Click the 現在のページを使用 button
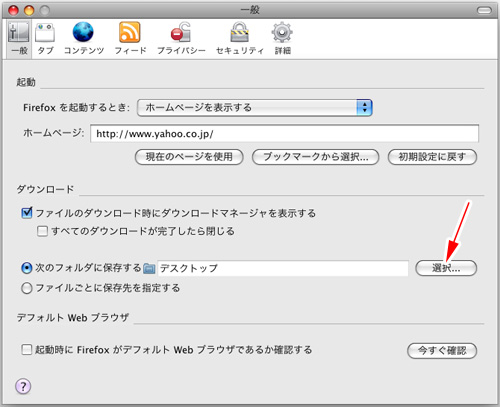Image resolution: width=500 pixels, height=407 pixels. click(x=189, y=157)
